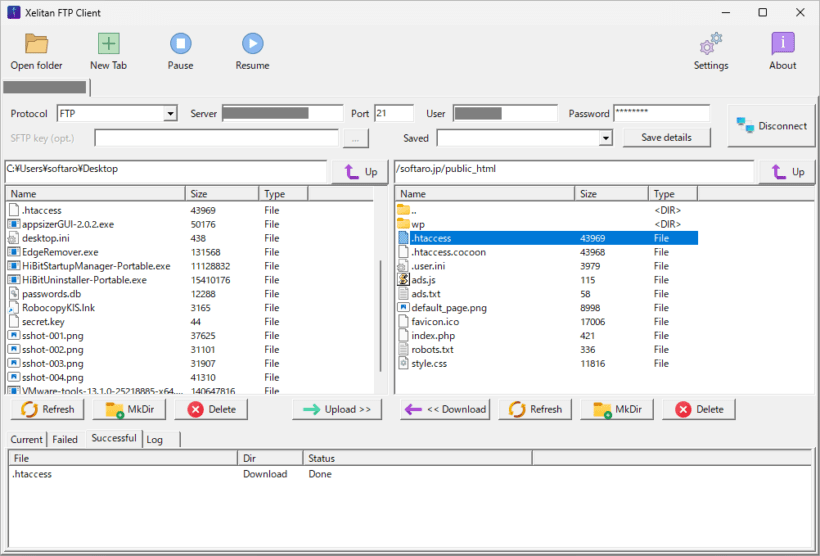Switch to Failed tab
This screenshot has width=820, height=556.
65,439
